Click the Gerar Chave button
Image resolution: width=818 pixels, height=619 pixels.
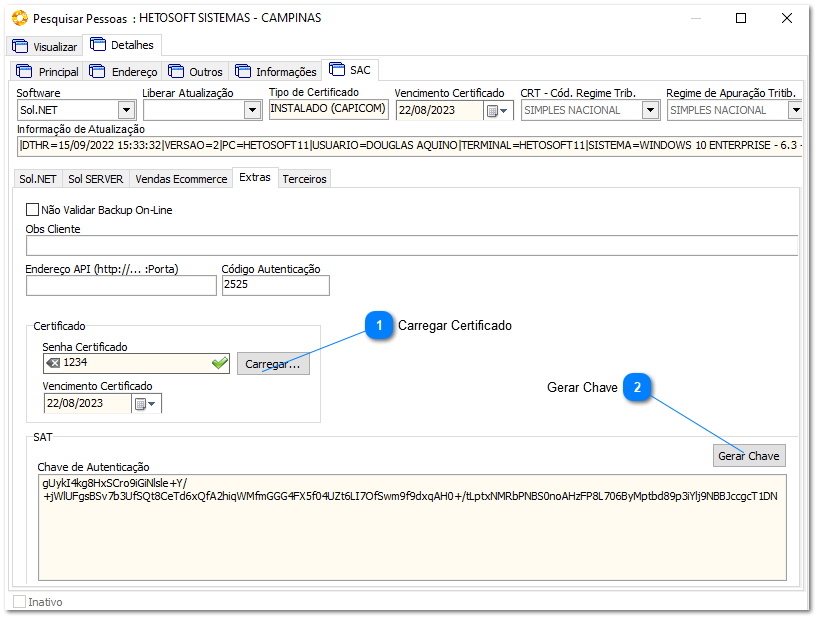coord(749,455)
